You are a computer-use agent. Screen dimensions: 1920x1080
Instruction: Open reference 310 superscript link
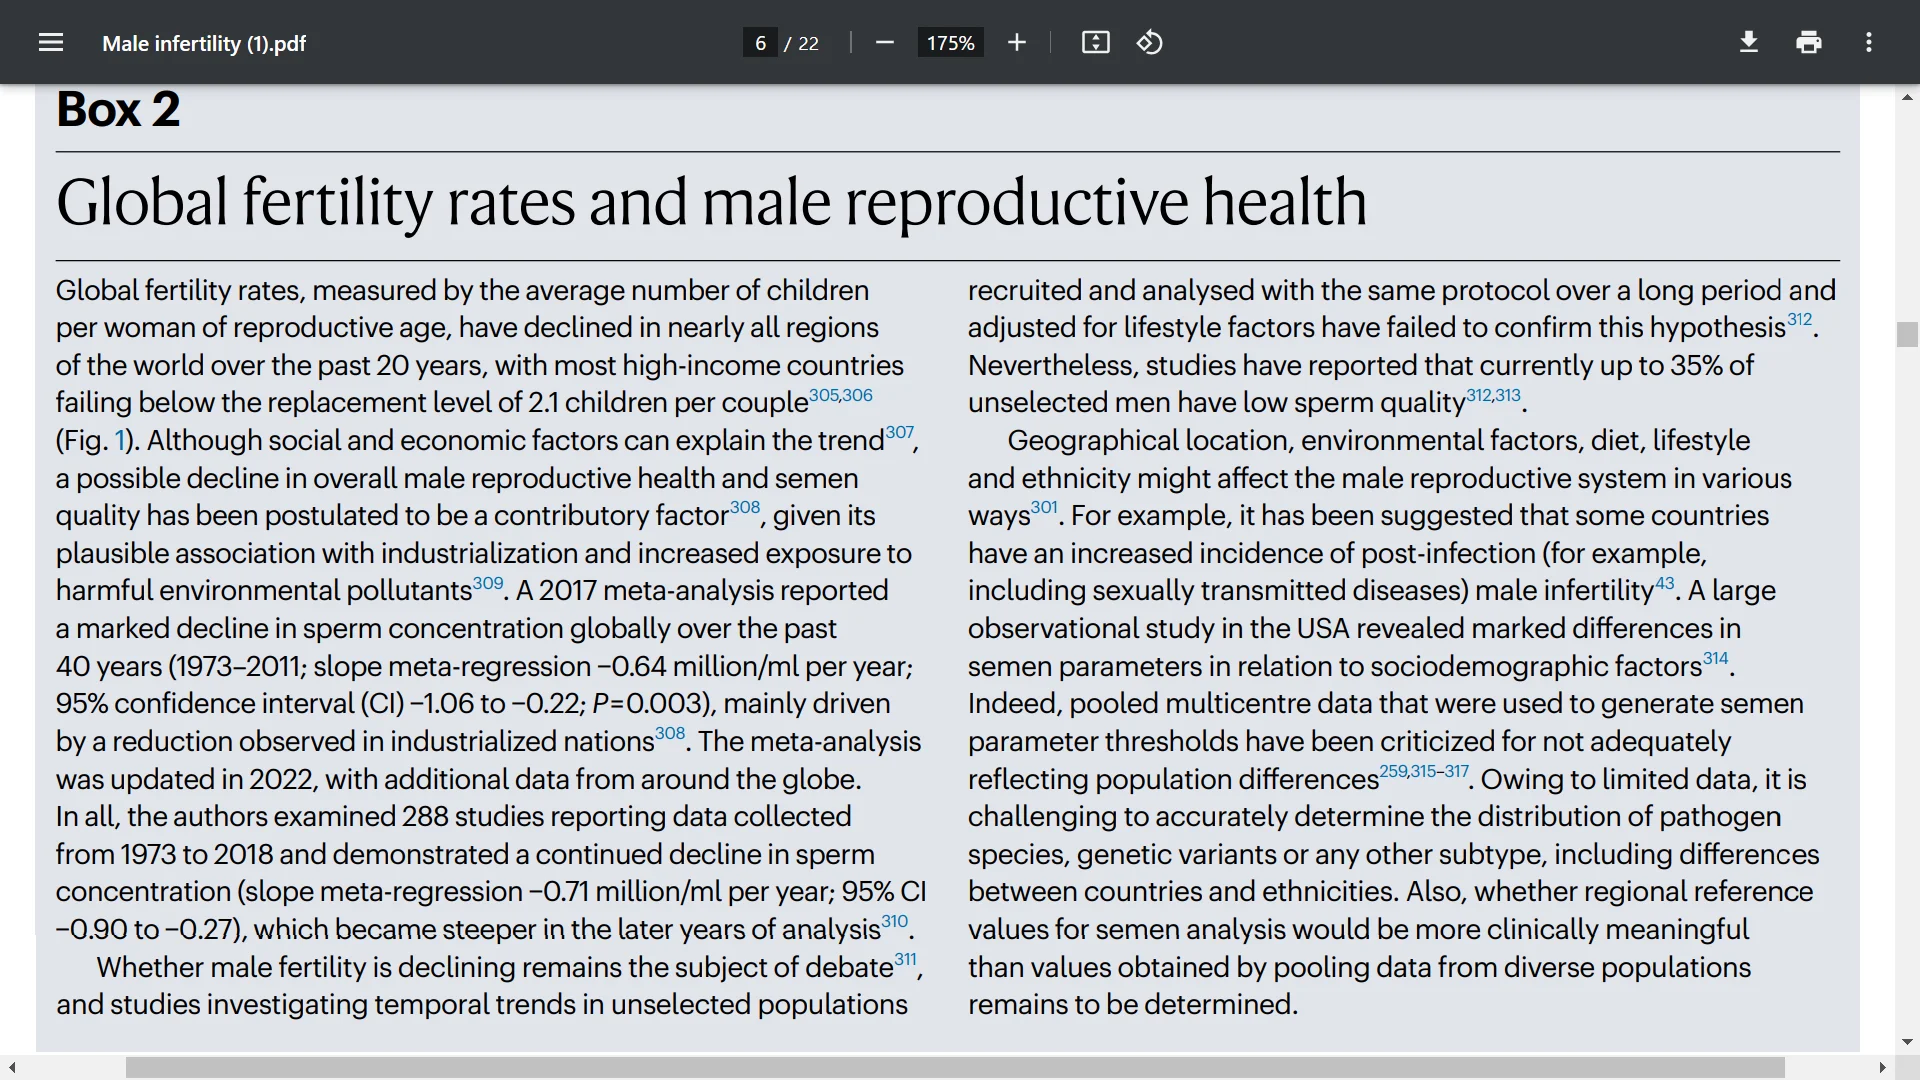(x=894, y=919)
